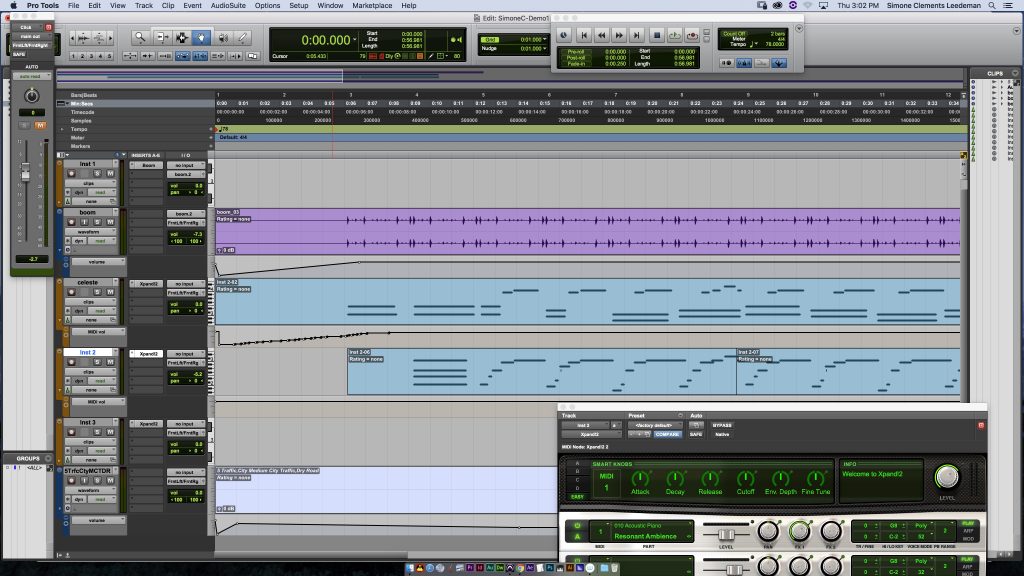Screen dimensions: 1024x576
Task: Open the celeste MIDI vol lane selector
Action: coord(97,332)
